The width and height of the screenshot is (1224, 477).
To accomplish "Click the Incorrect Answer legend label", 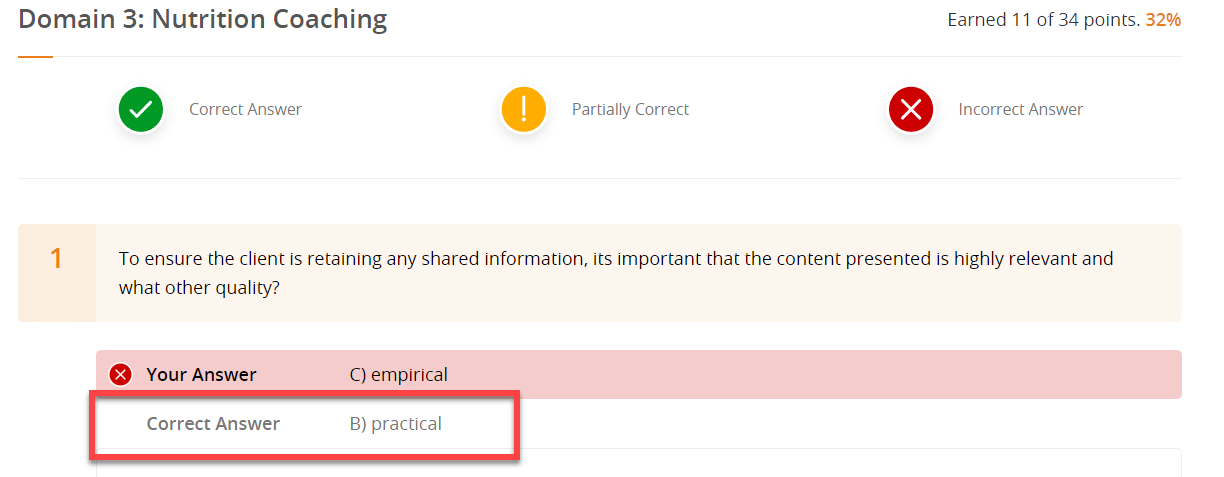I will (1020, 110).
